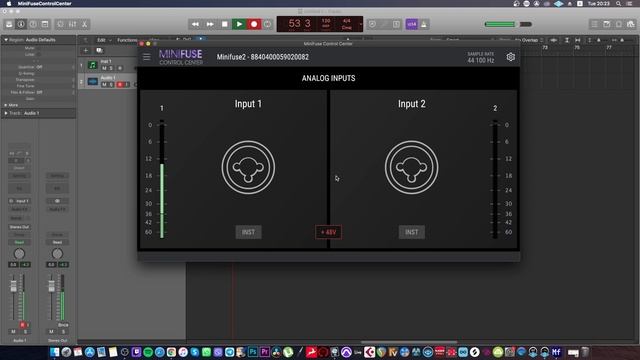Toggle INST mode on Input 2
The width and height of the screenshot is (640, 360).
click(411, 232)
